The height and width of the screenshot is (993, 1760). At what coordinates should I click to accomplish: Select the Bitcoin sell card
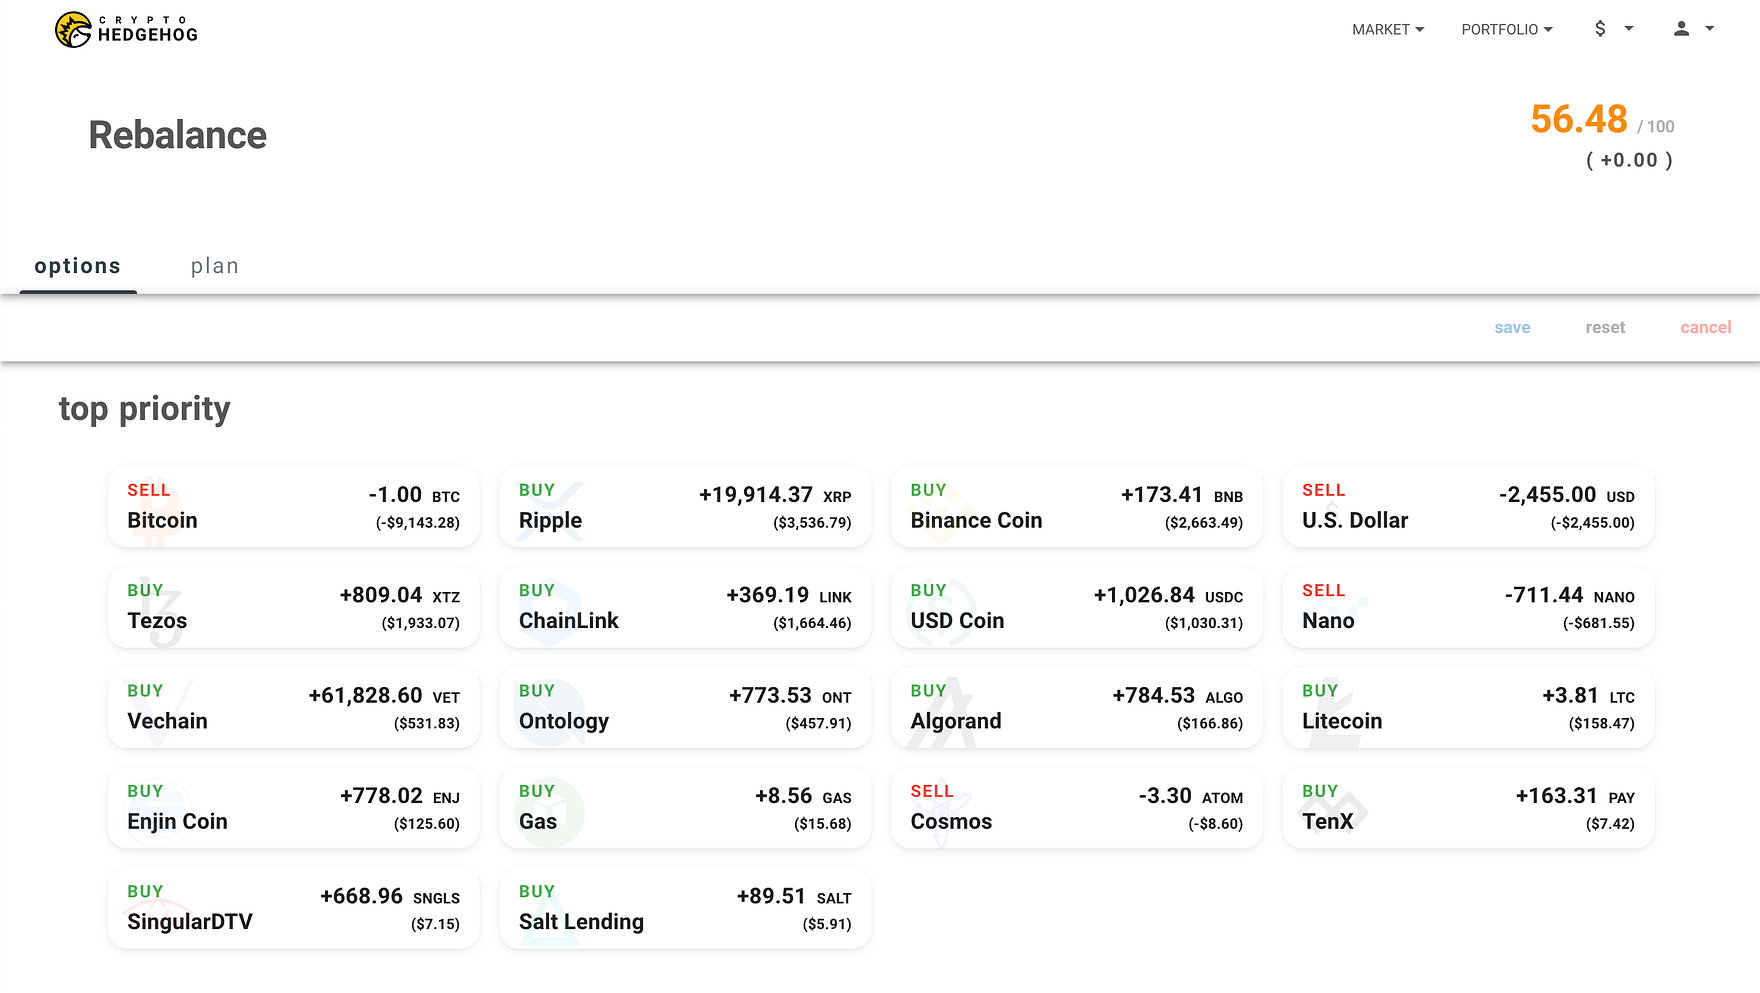[x=294, y=507]
